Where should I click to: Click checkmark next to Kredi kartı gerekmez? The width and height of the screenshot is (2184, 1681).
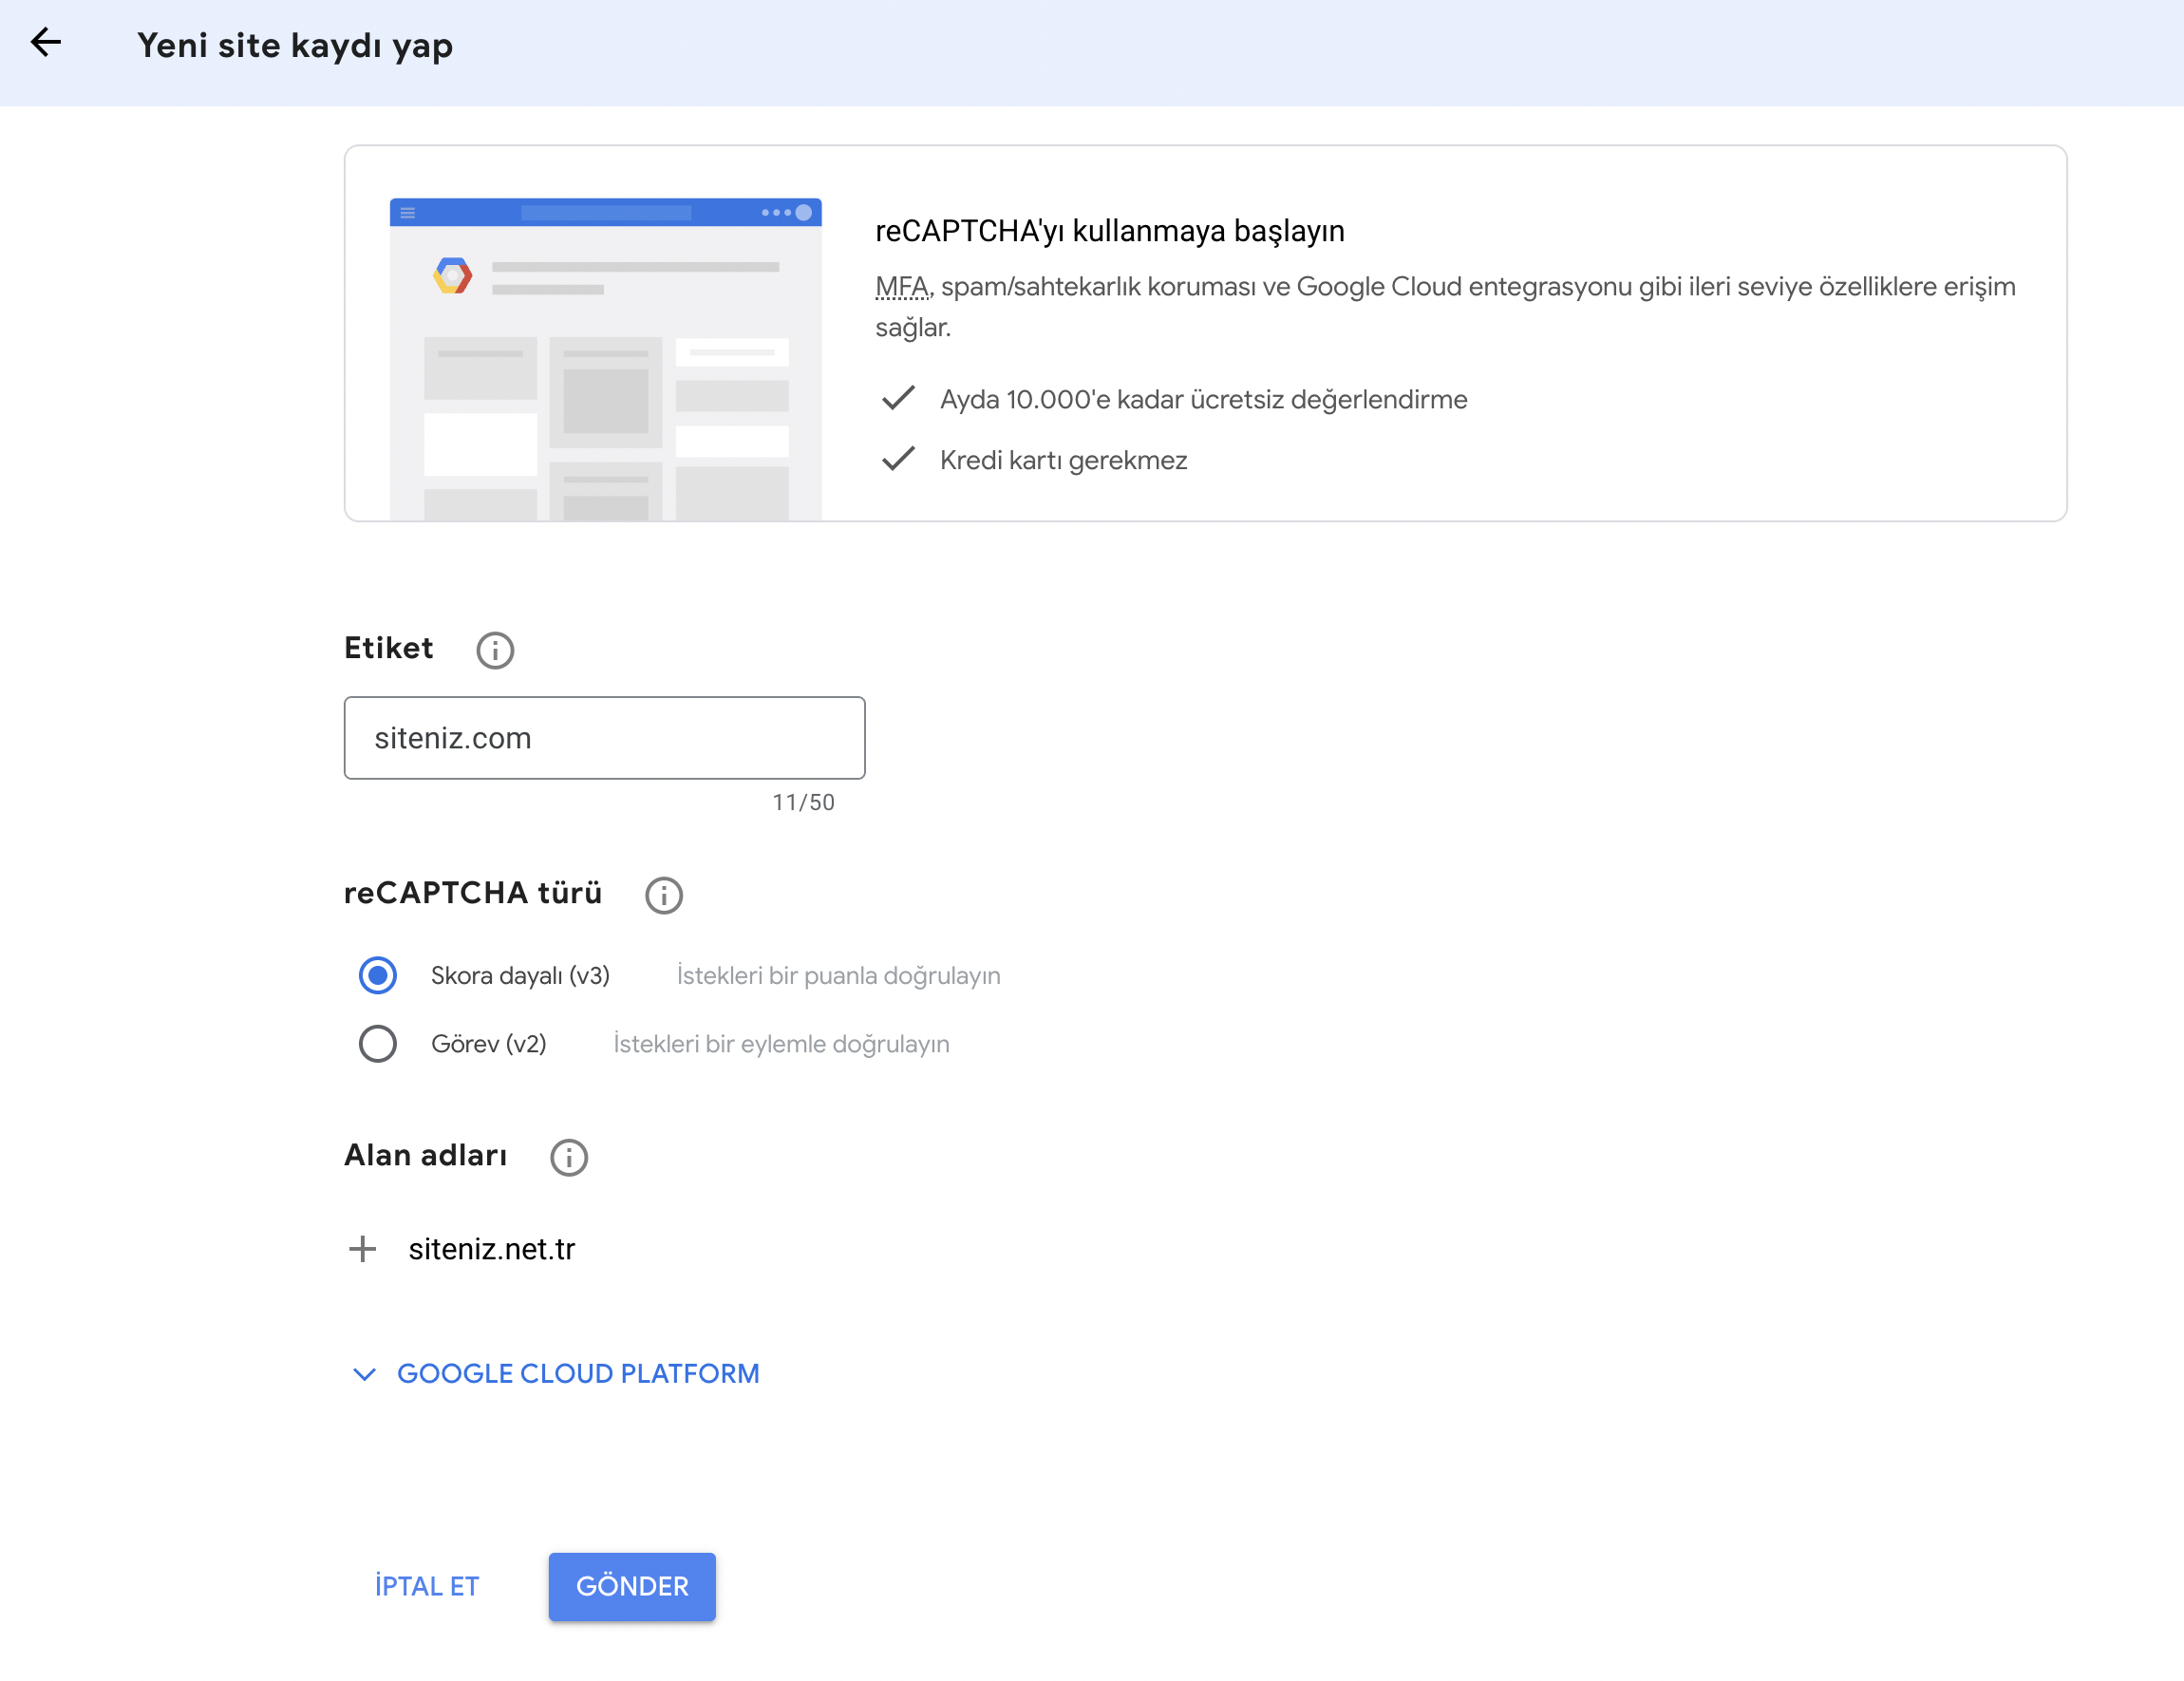(898, 460)
